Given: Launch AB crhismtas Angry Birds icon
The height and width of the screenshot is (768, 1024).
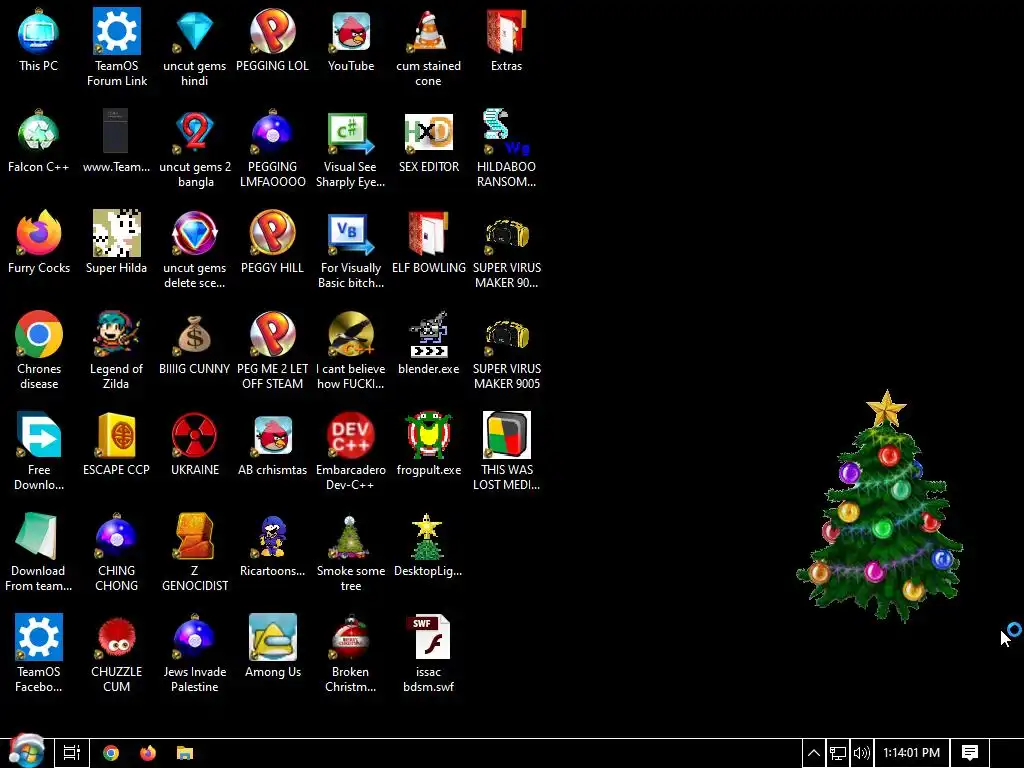Looking at the screenshot, I should point(272,435).
